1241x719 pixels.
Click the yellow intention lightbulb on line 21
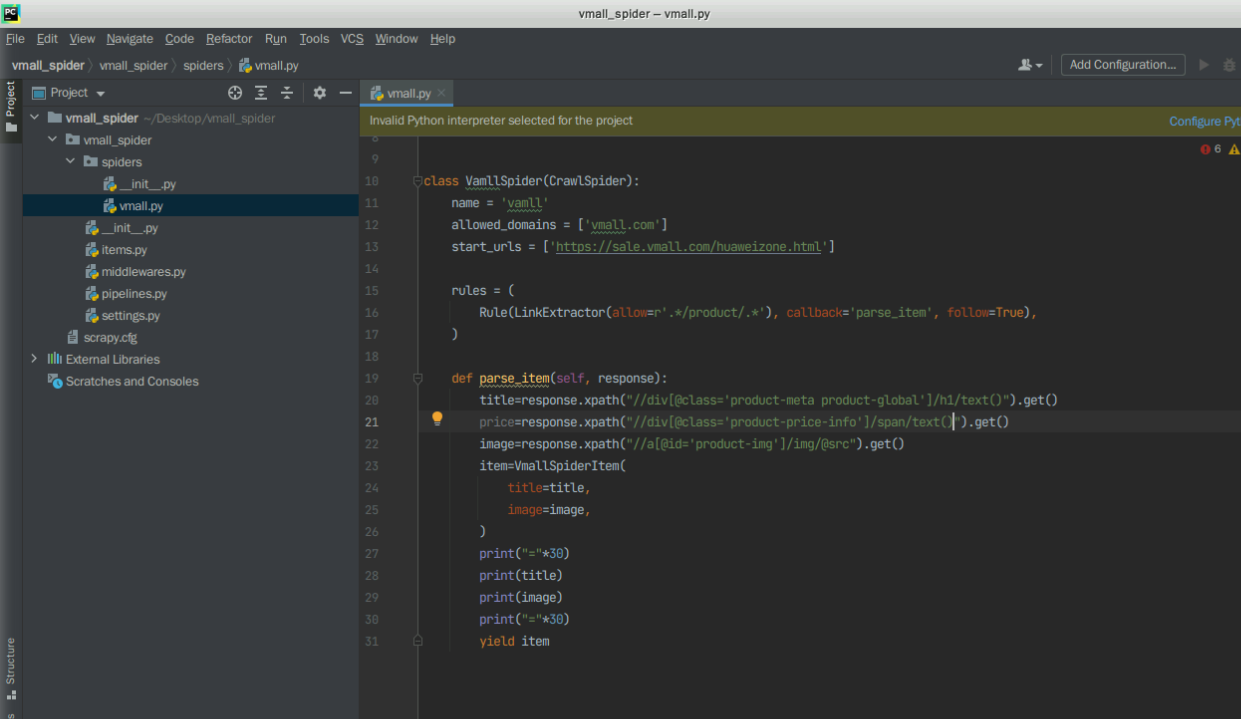click(x=437, y=419)
